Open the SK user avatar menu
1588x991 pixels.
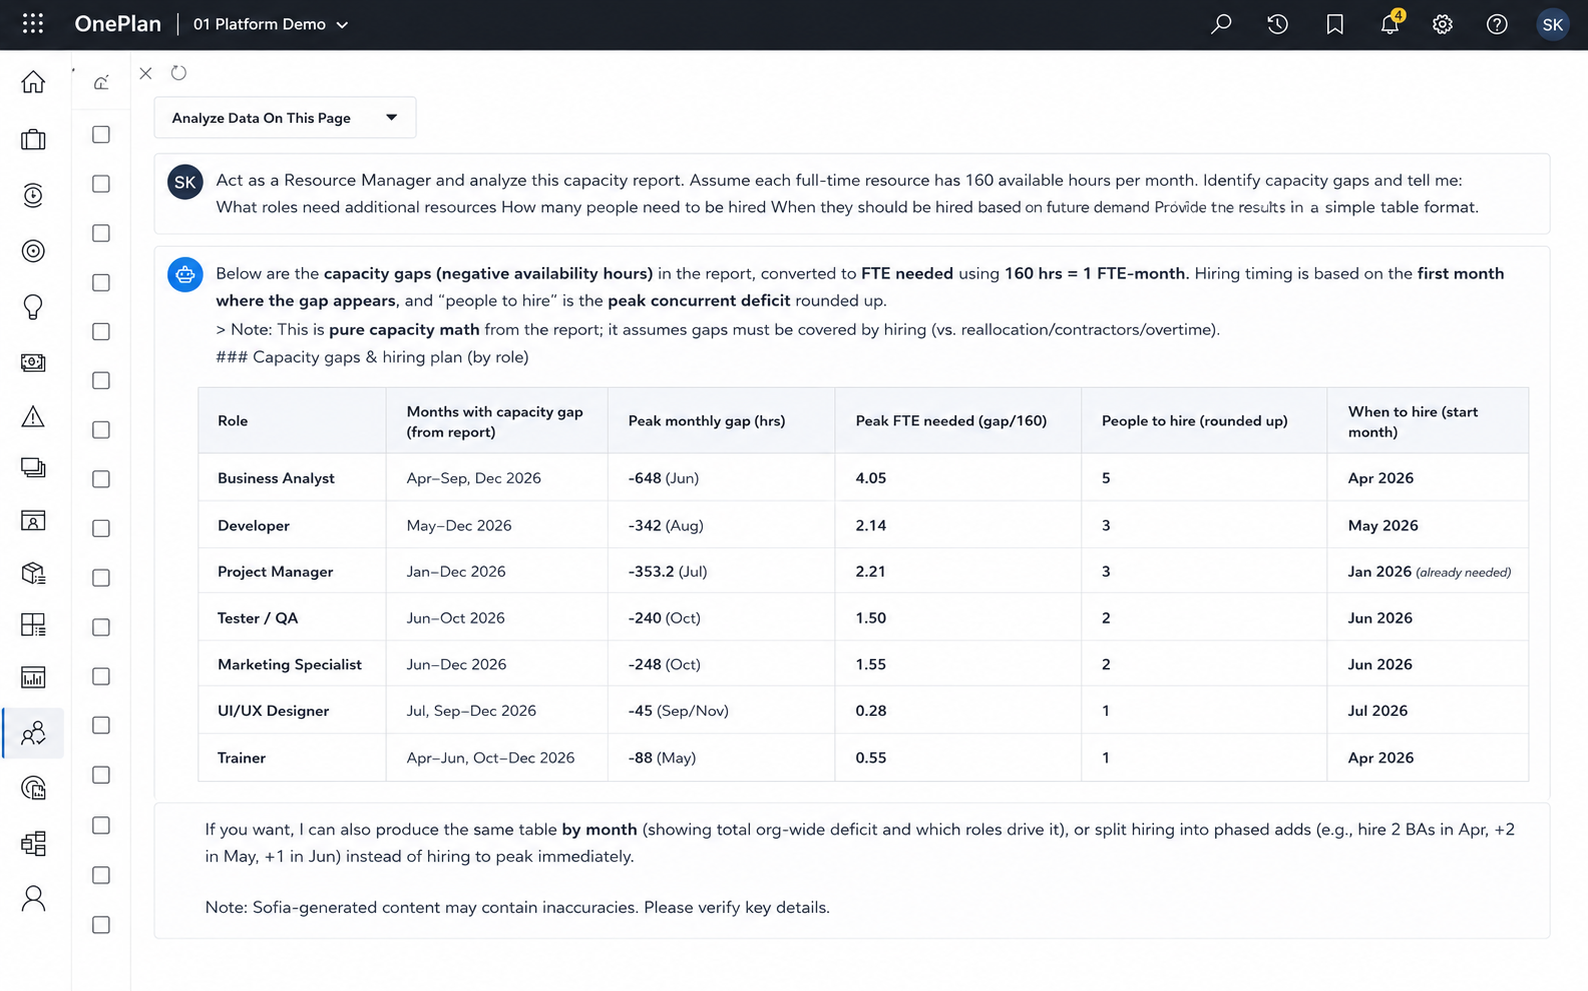pos(1552,24)
